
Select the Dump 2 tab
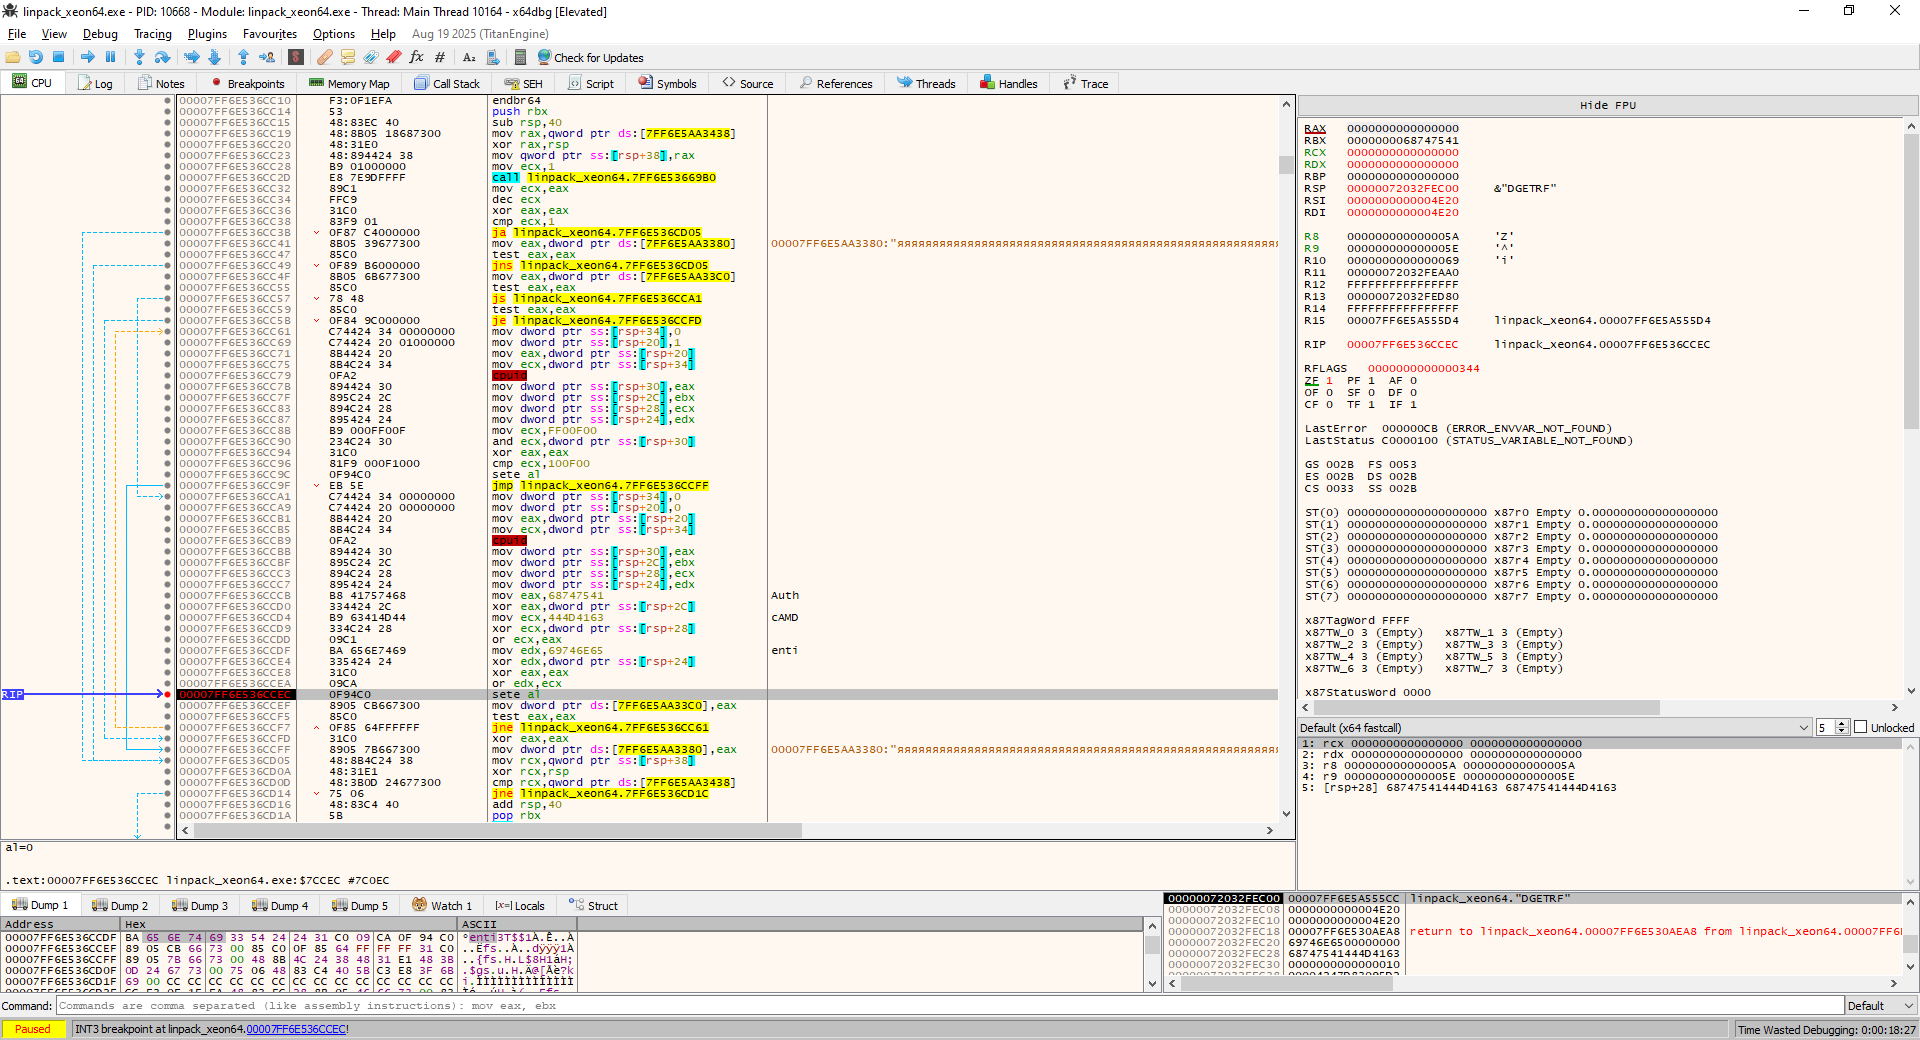pyautogui.click(x=120, y=905)
